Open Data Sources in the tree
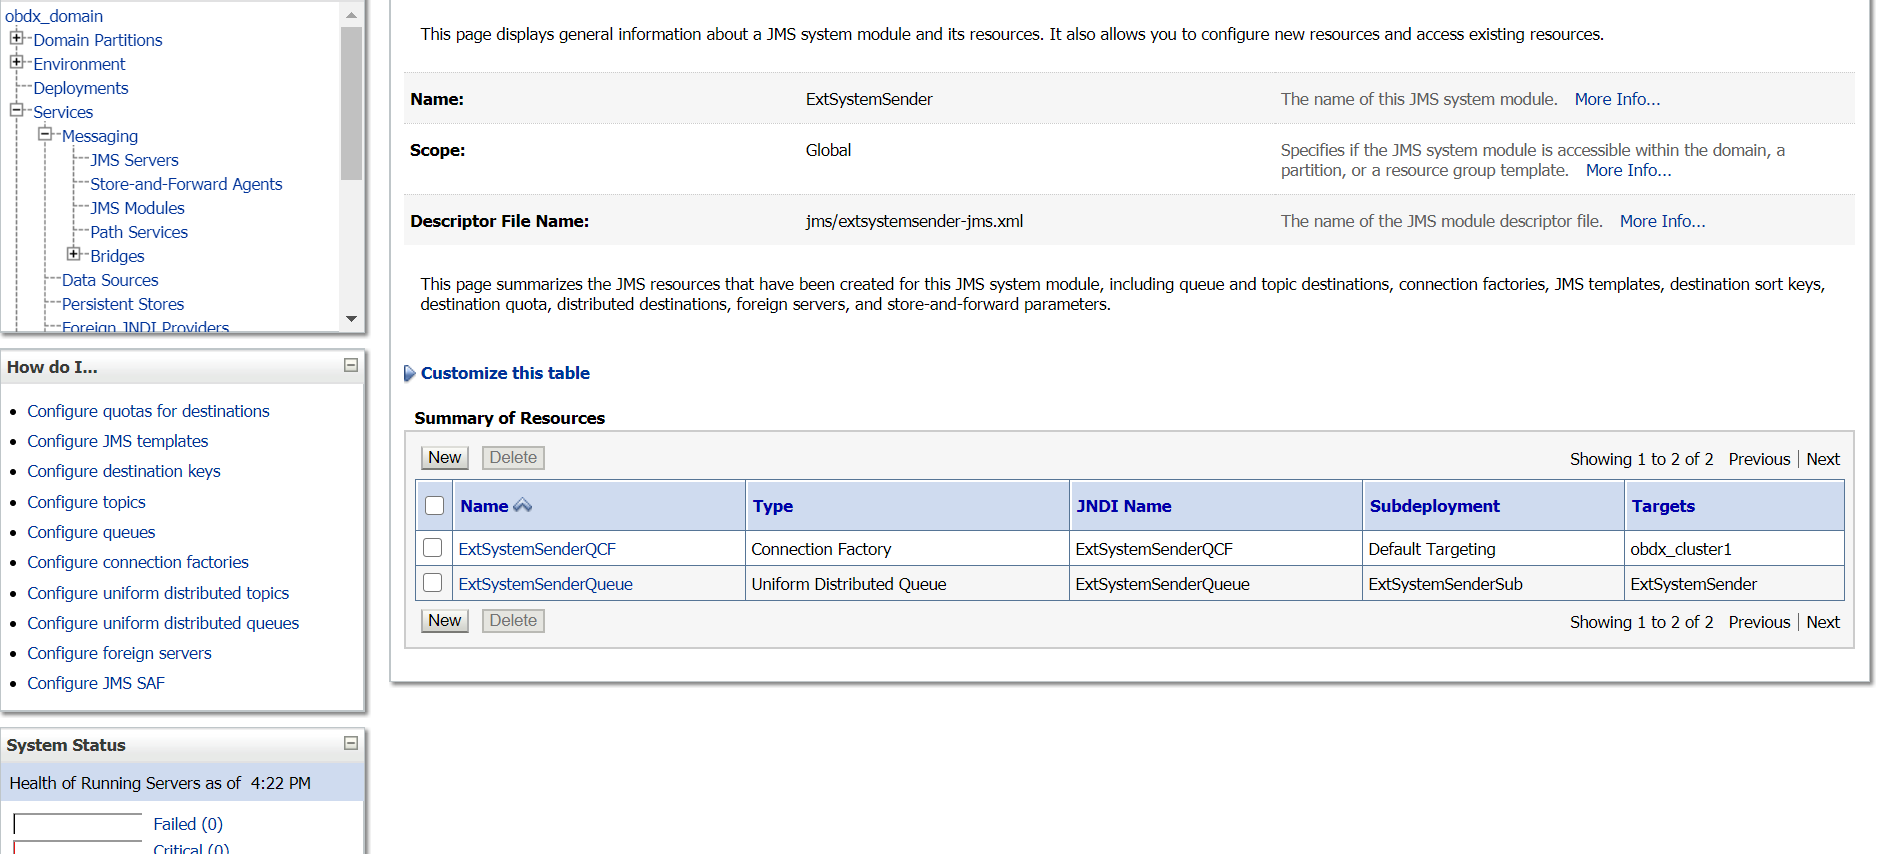The image size is (1883, 854). pos(110,280)
